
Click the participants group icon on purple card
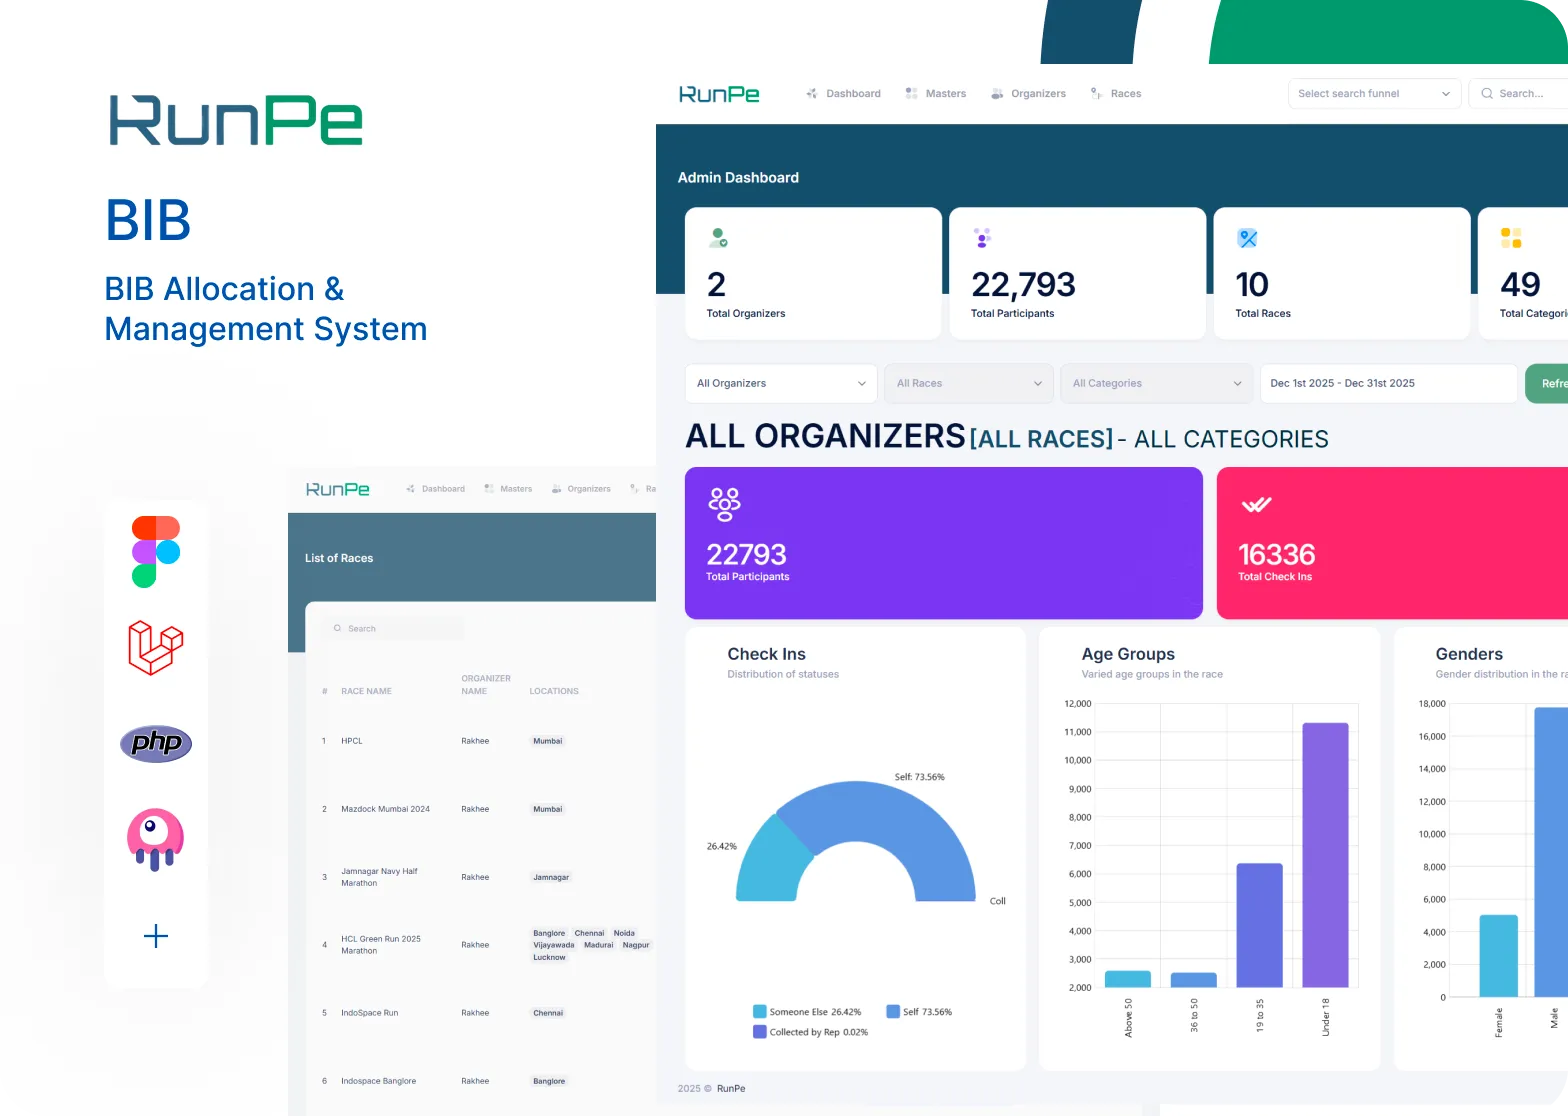pos(724,504)
